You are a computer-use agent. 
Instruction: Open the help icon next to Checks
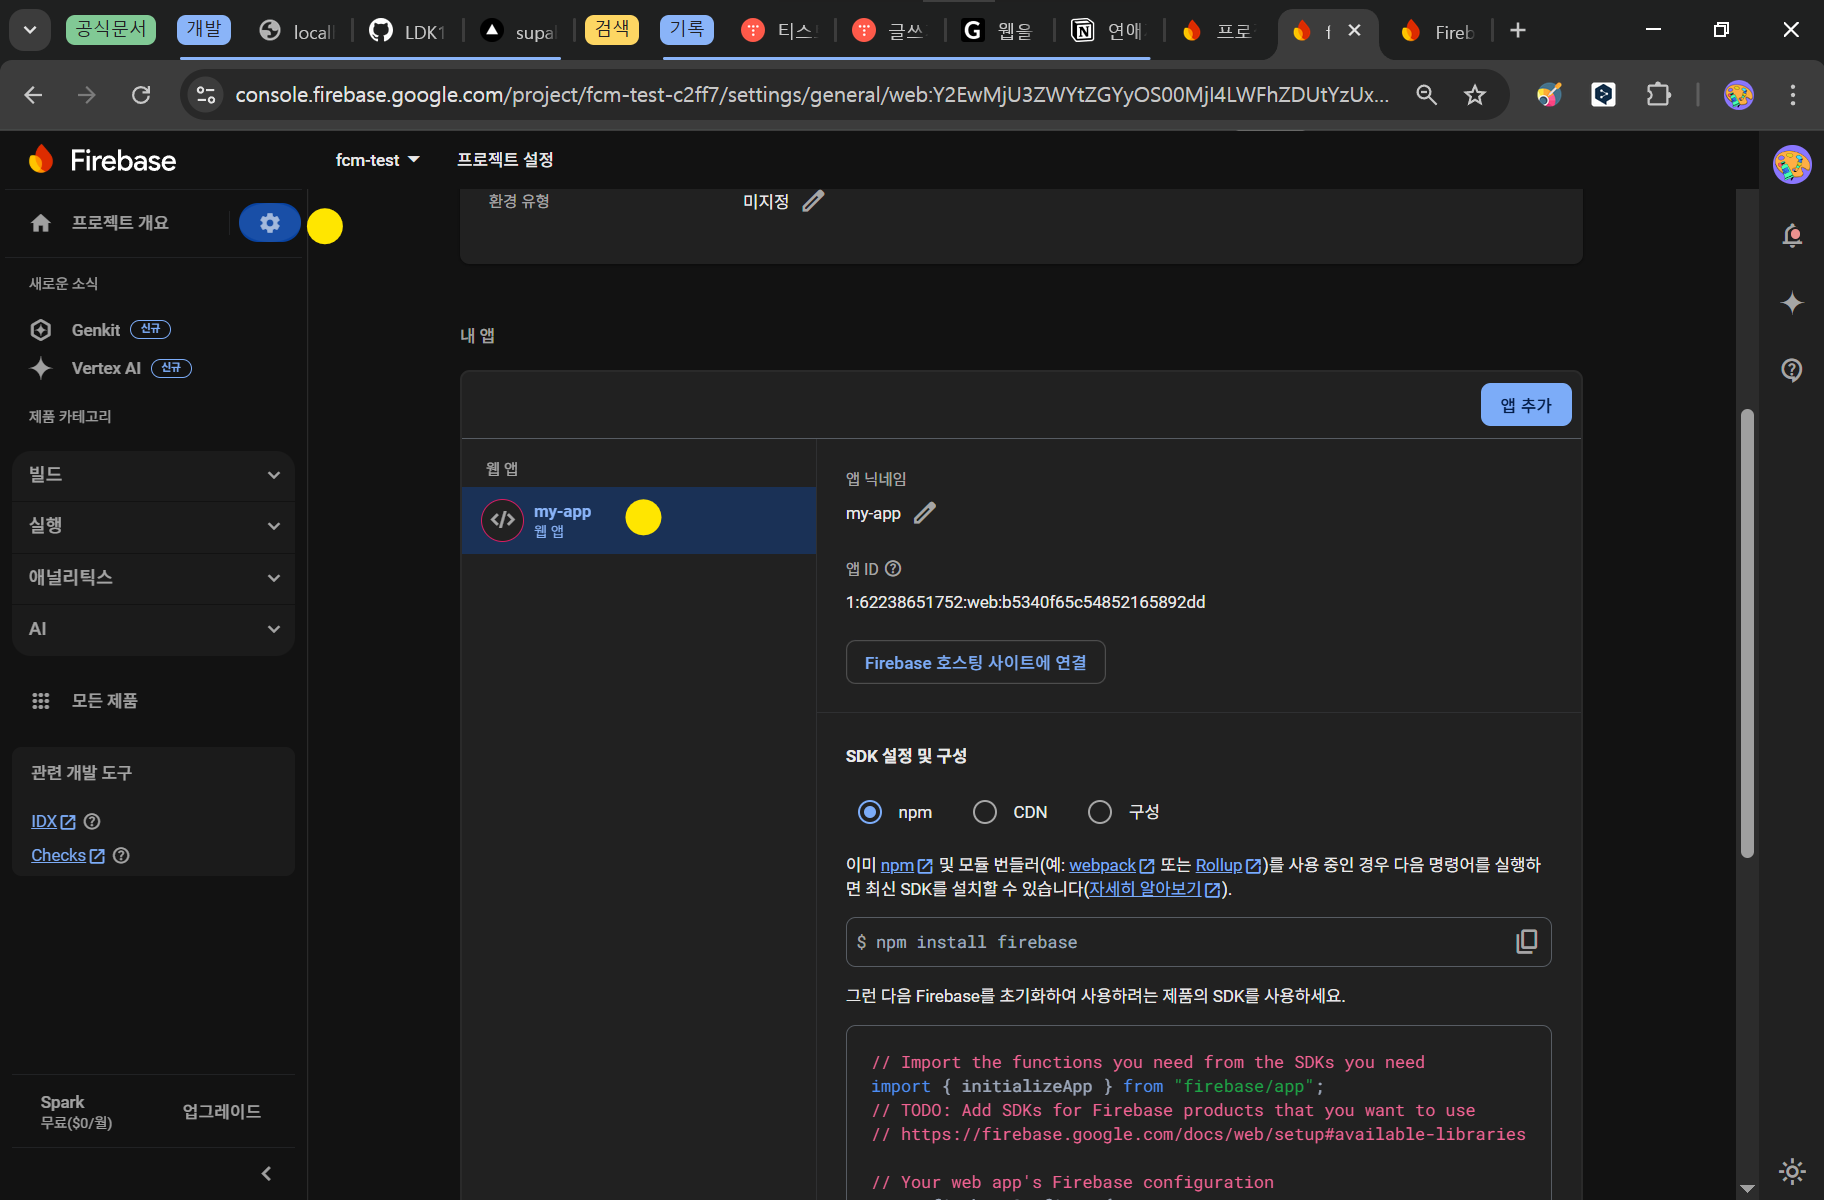pyautogui.click(x=121, y=855)
